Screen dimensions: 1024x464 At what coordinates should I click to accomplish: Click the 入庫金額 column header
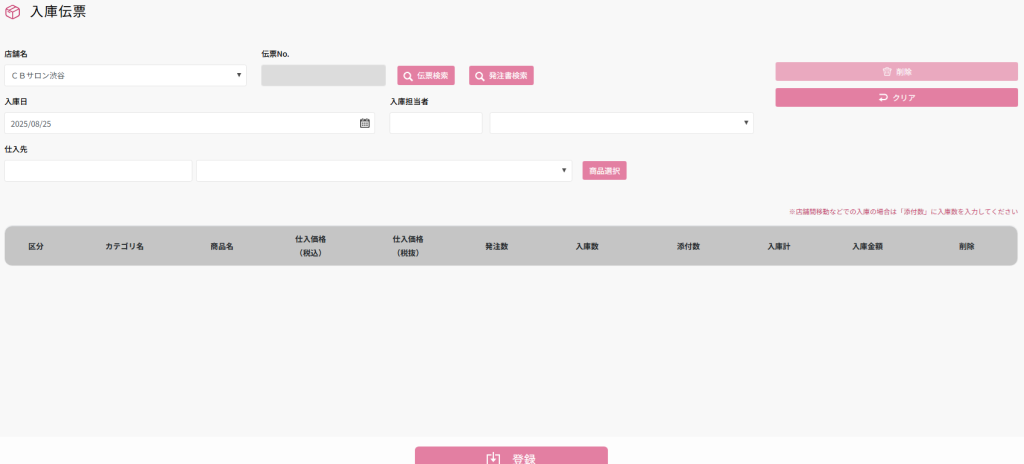tap(867, 246)
